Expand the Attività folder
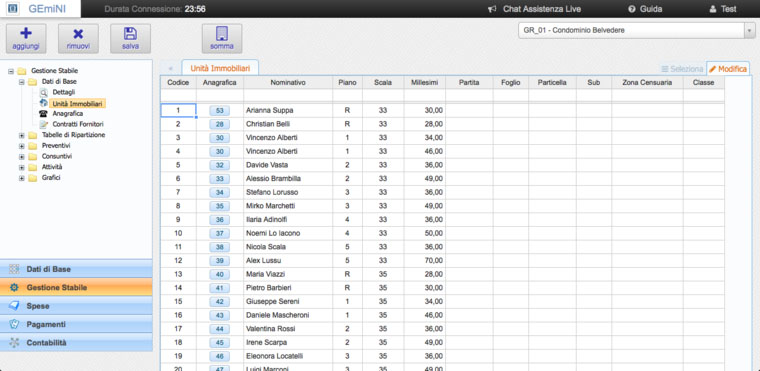This screenshot has height=371, width=760. click(x=21, y=167)
